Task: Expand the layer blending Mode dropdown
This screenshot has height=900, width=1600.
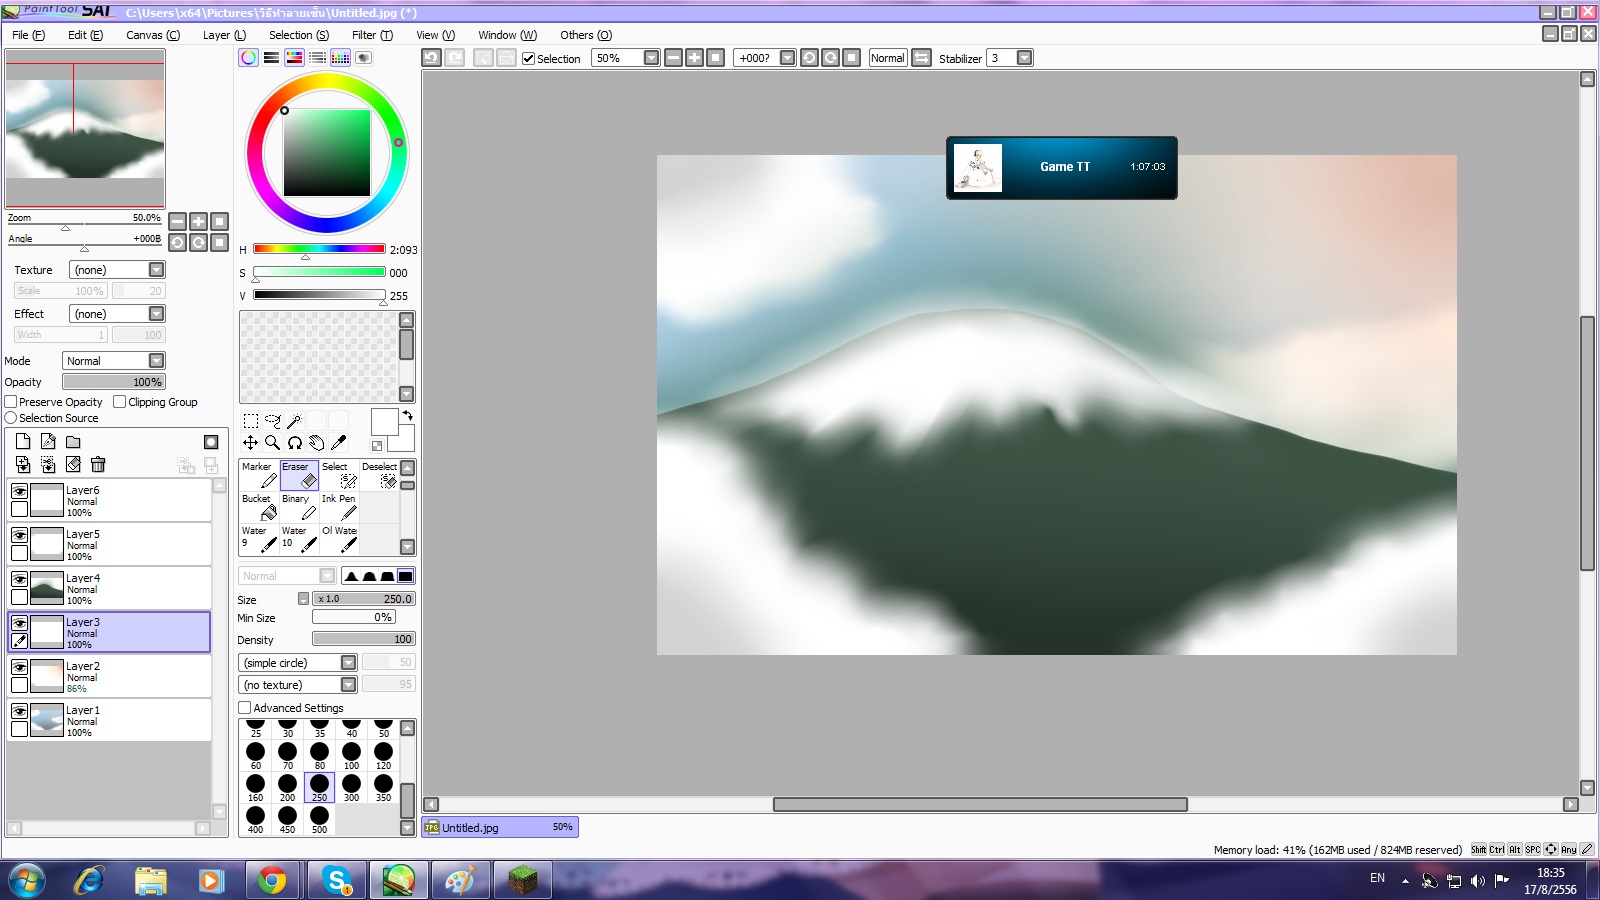Action: pyautogui.click(x=114, y=361)
